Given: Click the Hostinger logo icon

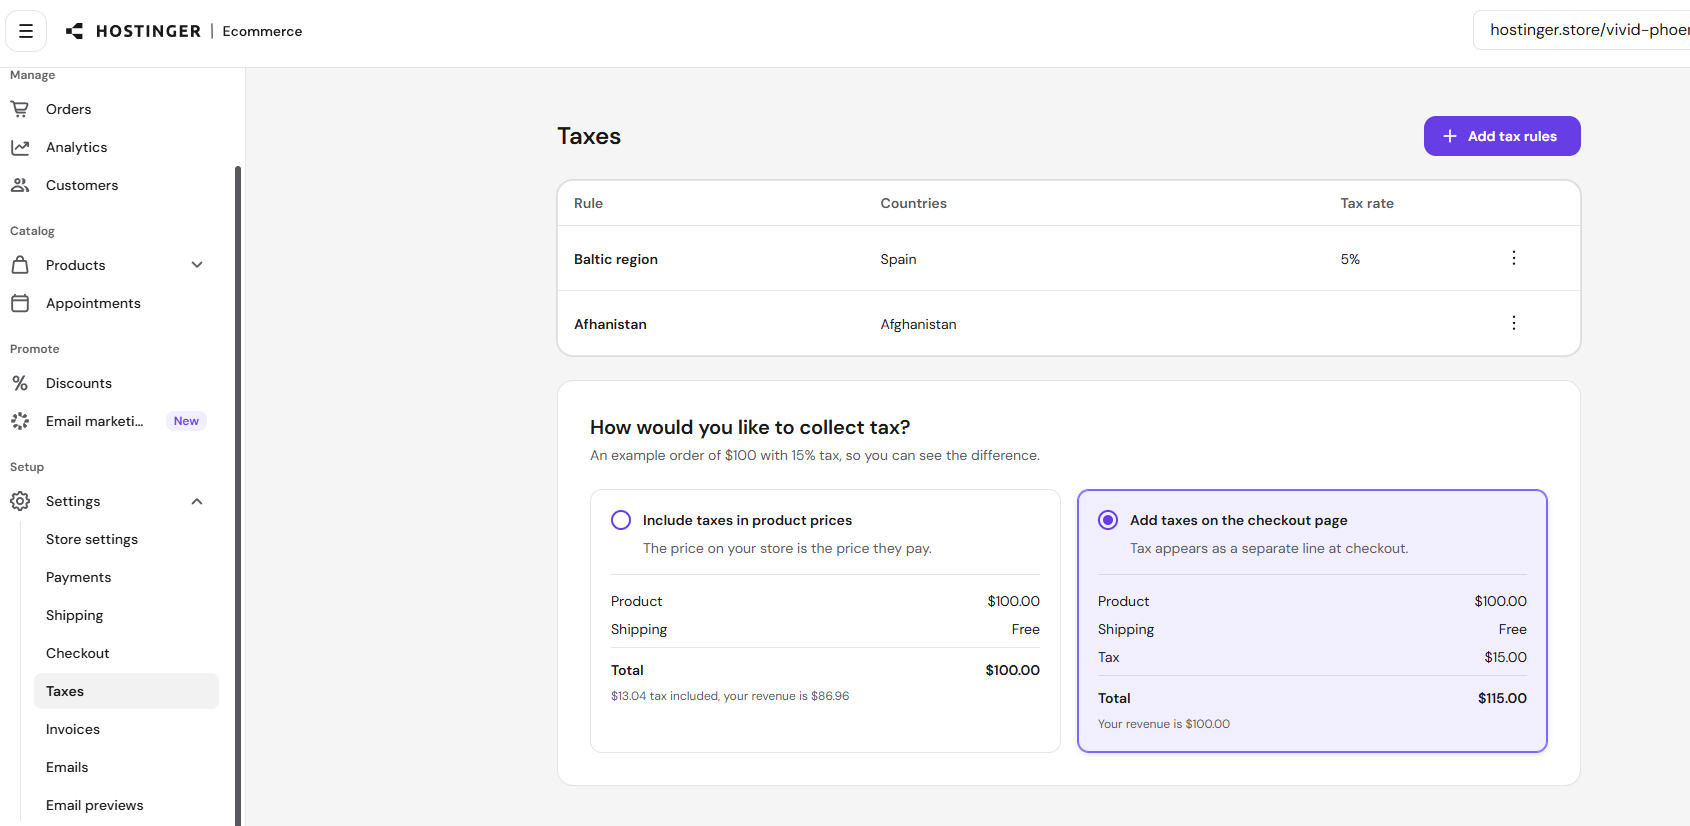Looking at the screenshot, I should pyautogui.click(x=75, y=31).
